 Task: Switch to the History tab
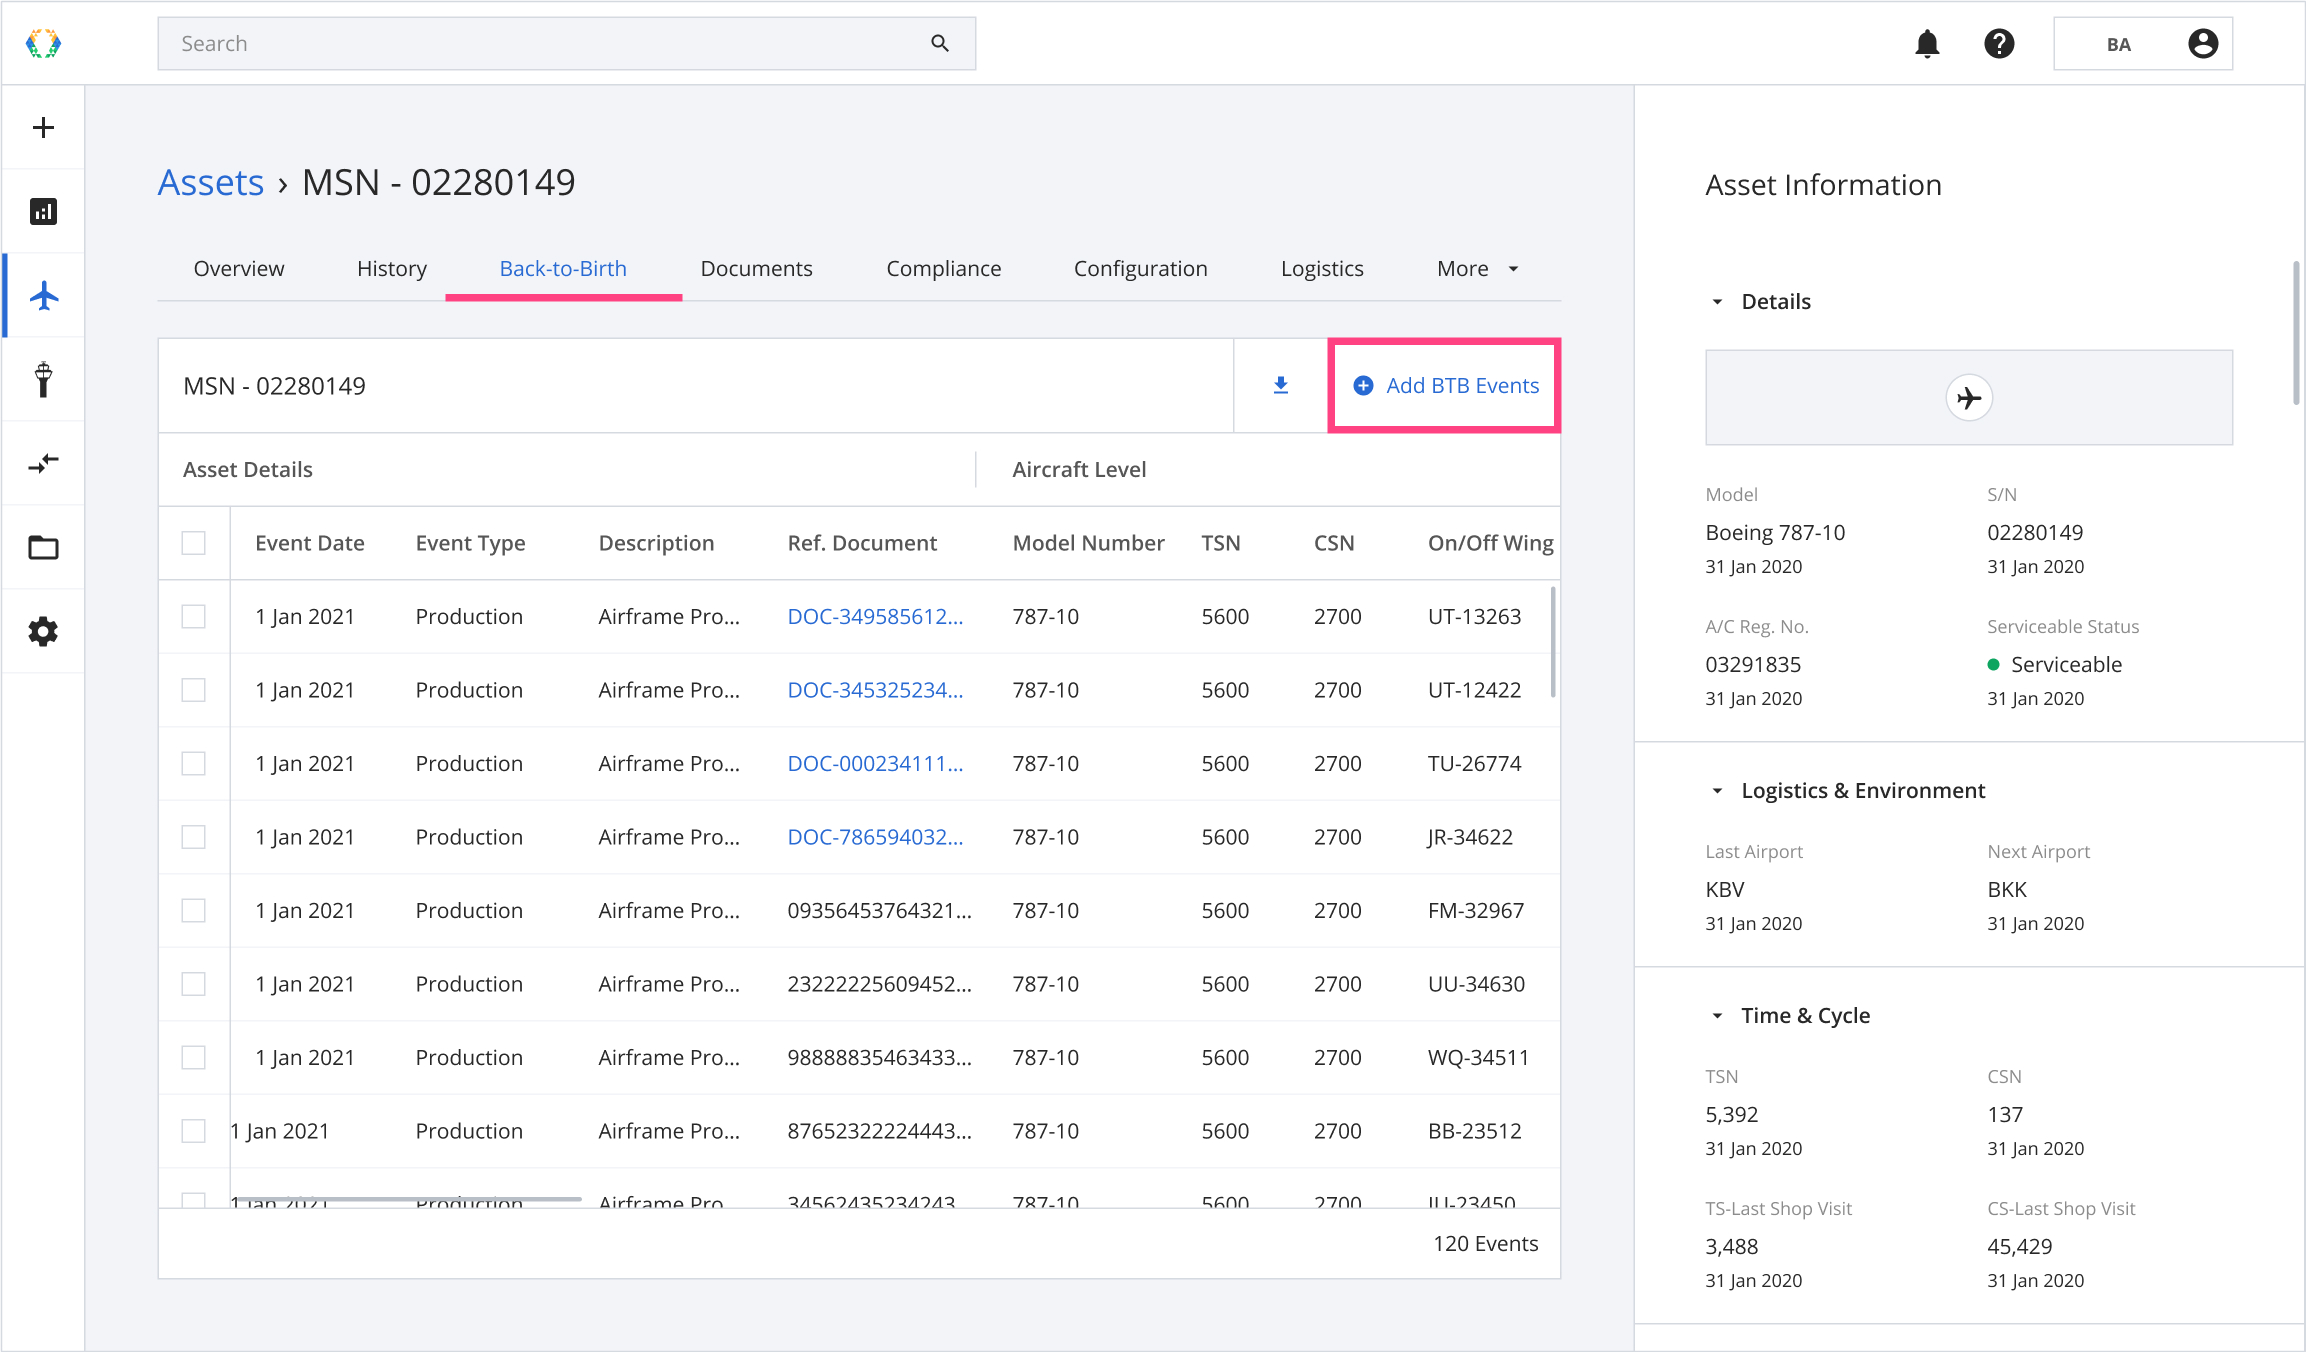pos(392,269)
